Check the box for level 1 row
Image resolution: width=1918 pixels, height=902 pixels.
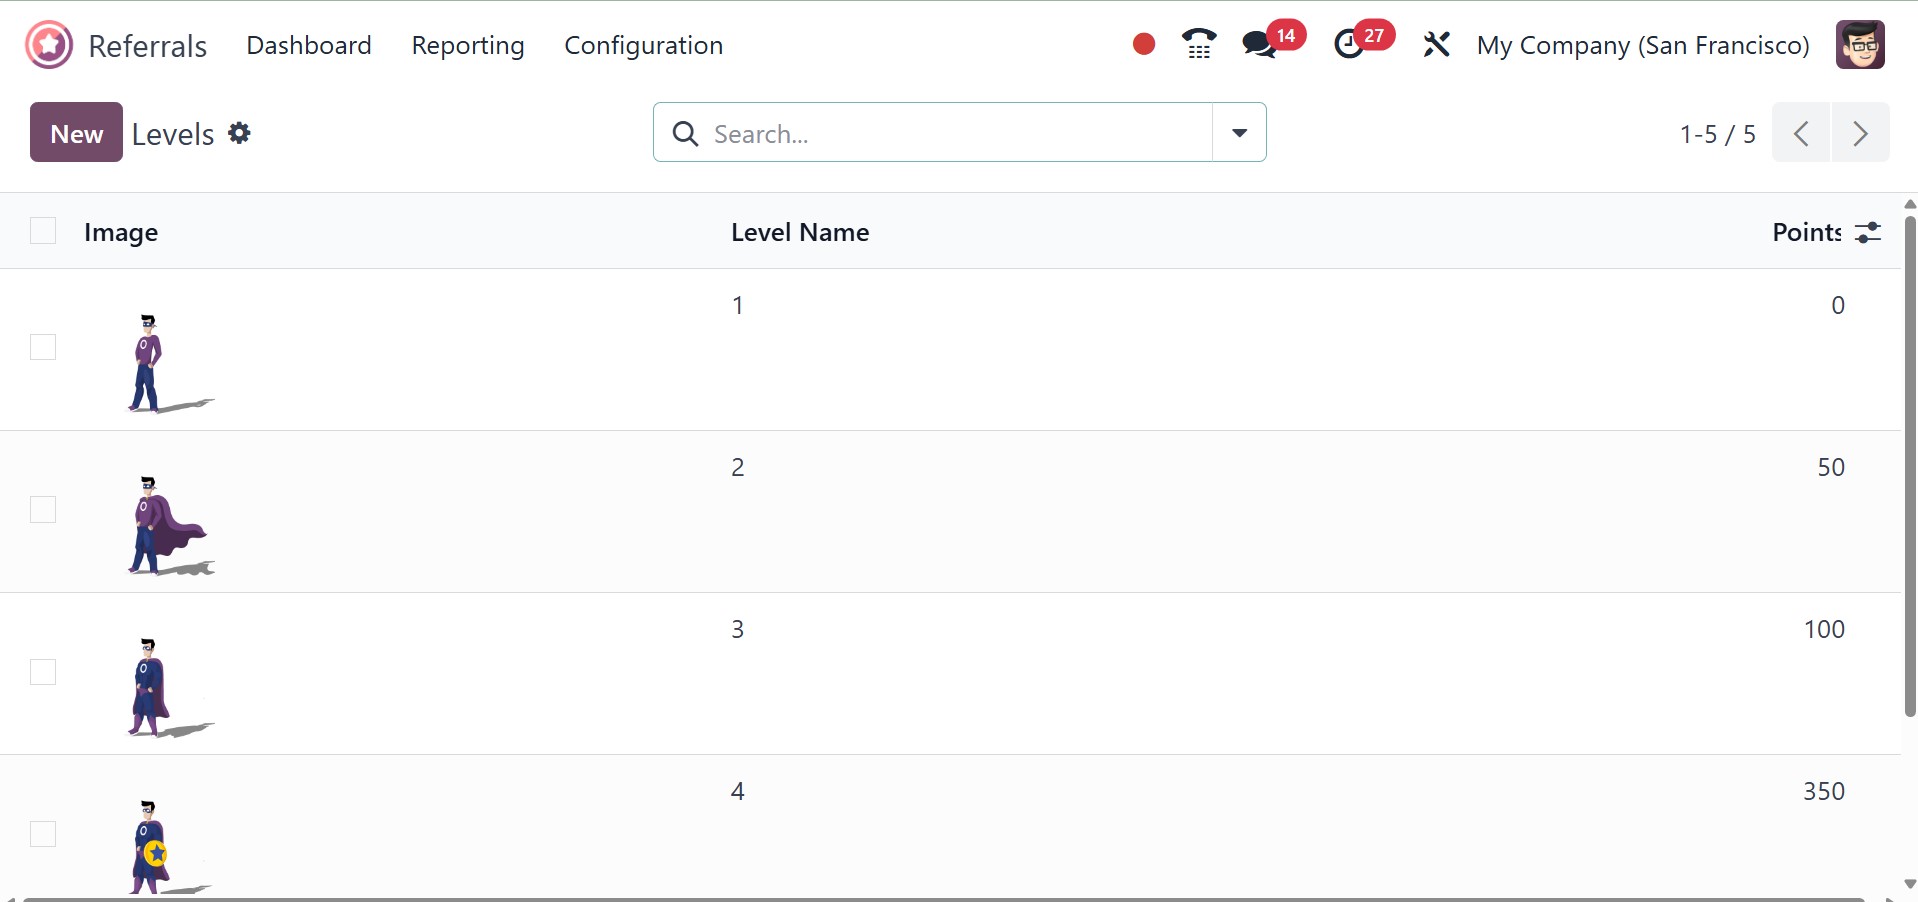43,347
